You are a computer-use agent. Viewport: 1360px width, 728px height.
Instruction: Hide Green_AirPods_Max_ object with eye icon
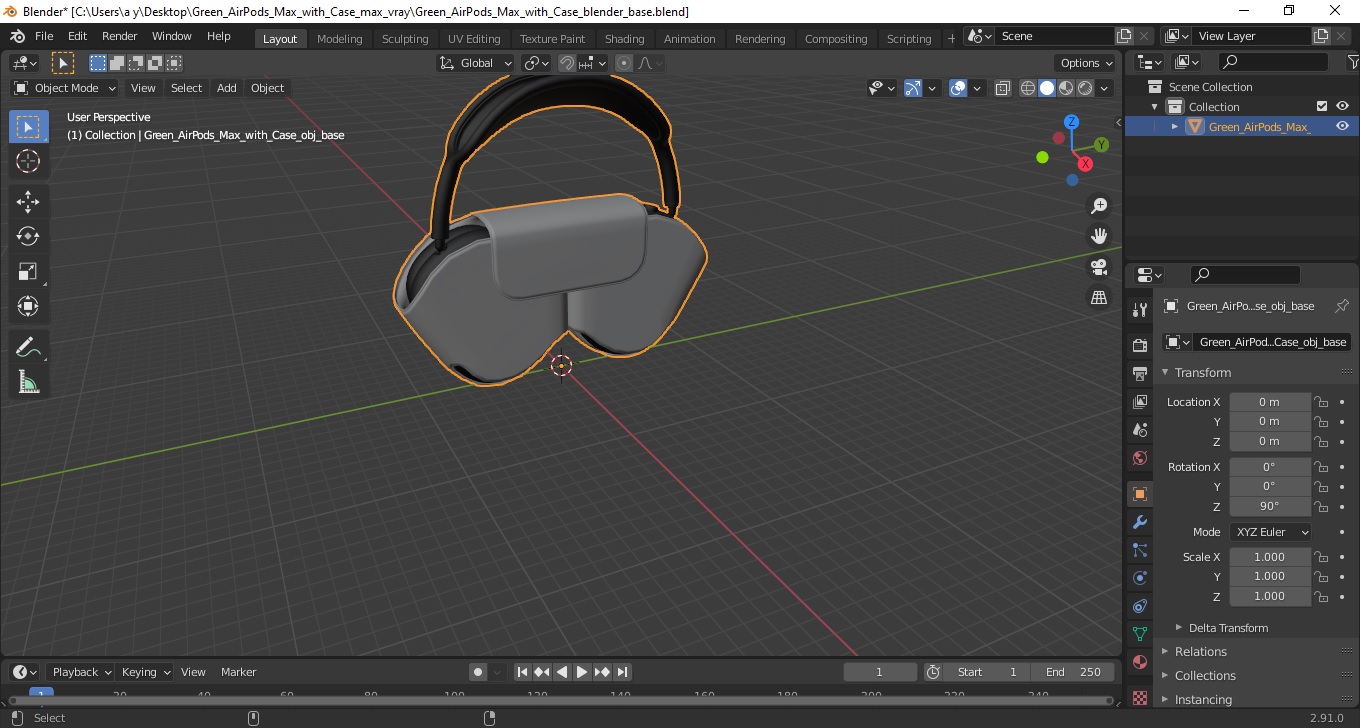1342,126
